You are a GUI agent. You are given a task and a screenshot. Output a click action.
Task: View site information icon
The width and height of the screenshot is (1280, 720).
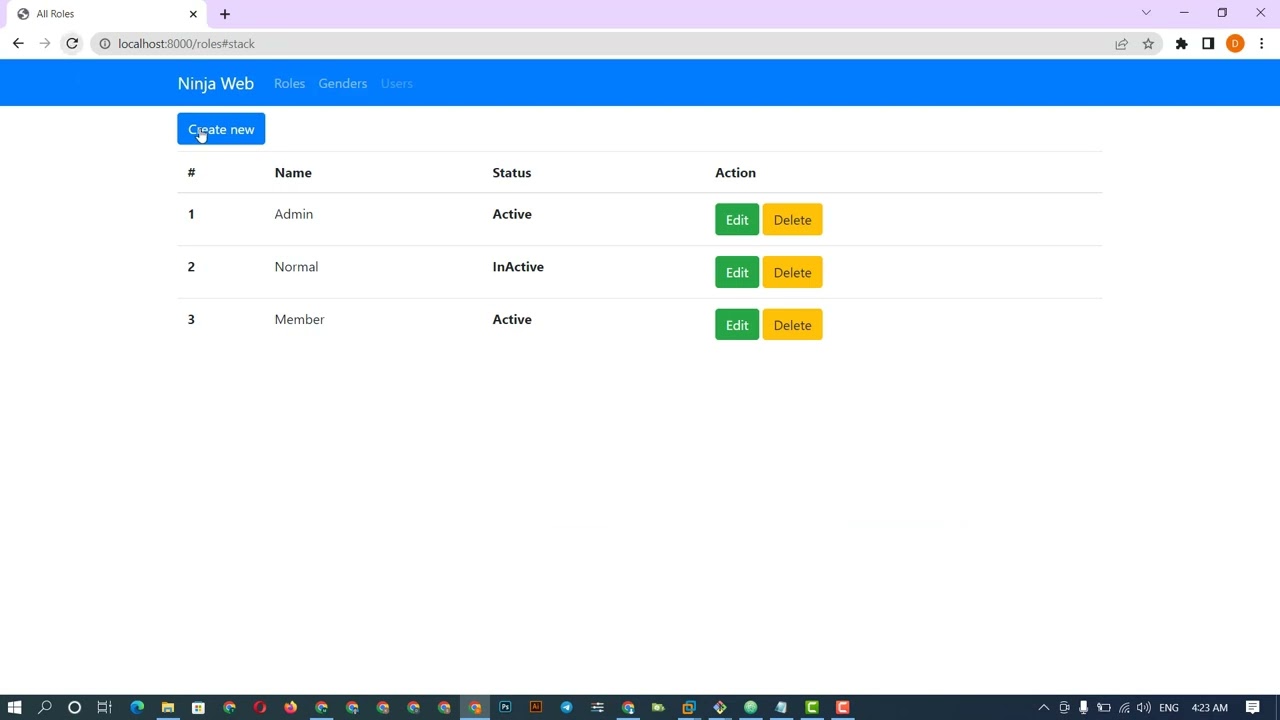pos(104,44)
